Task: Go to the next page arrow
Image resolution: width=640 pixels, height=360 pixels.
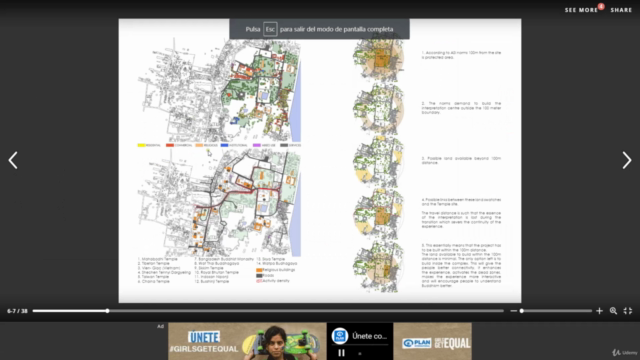Action: click(627, 160)
